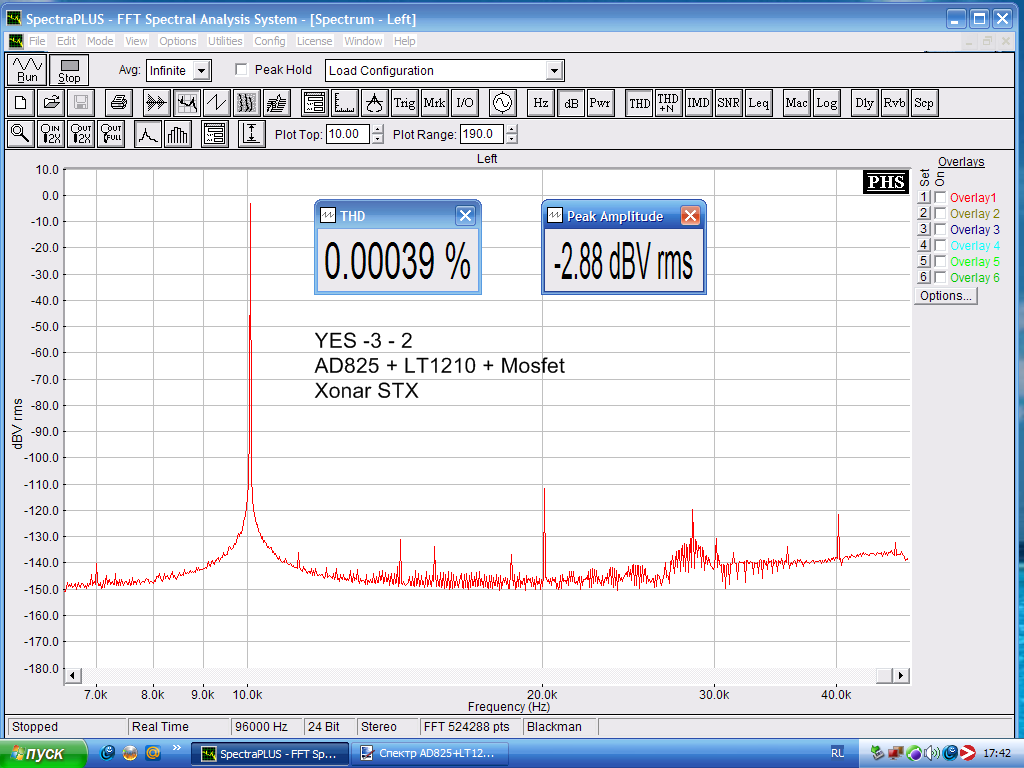Open the Load Configuration dropdown
Screen dimensions: 1024x768
coord(554,71)
